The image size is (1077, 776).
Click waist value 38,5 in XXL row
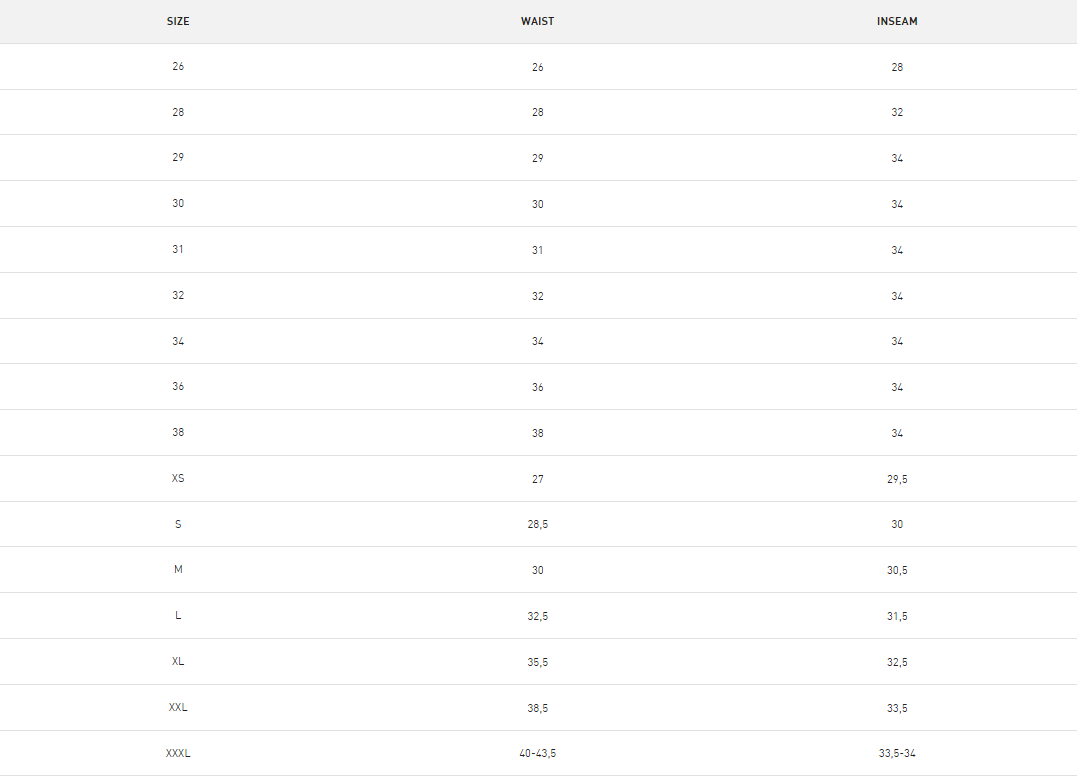(x=537, y=708)
